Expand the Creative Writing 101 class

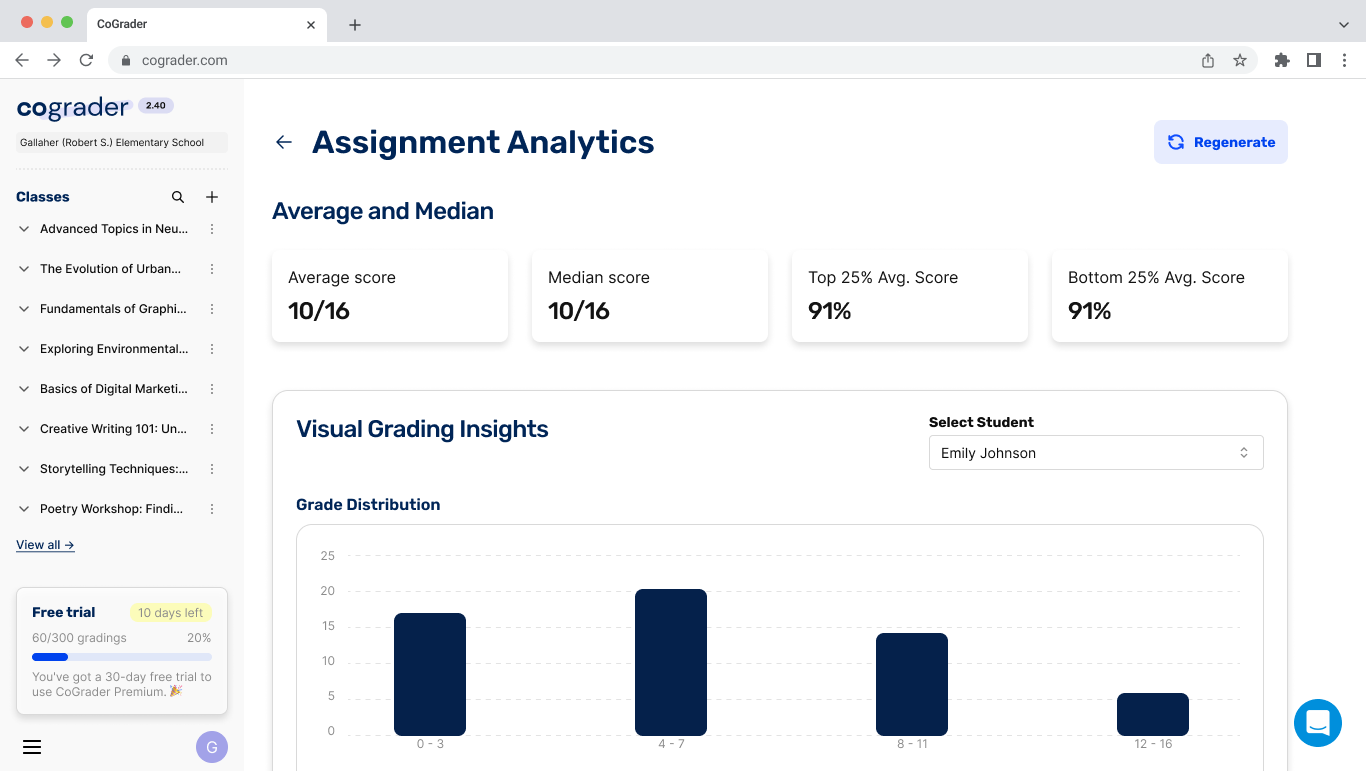pyautogui.click(x=24, y=429)
